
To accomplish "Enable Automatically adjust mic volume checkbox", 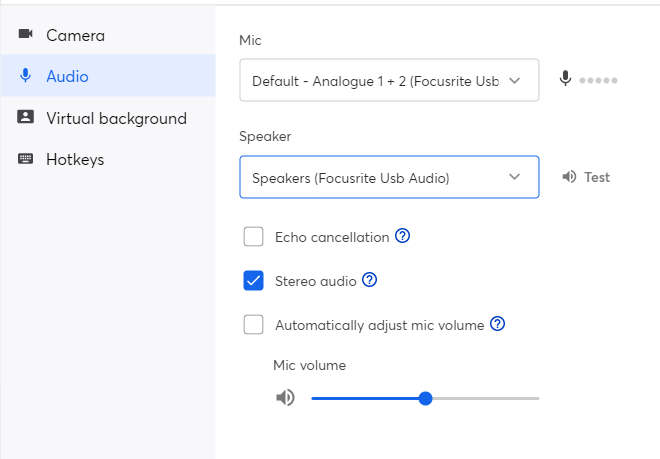I will coord(254,324).
